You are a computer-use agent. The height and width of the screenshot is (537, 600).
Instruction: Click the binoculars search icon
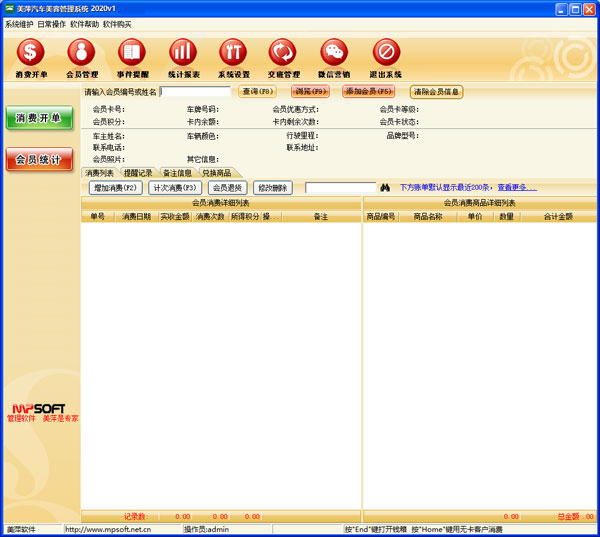coord(384,187)
